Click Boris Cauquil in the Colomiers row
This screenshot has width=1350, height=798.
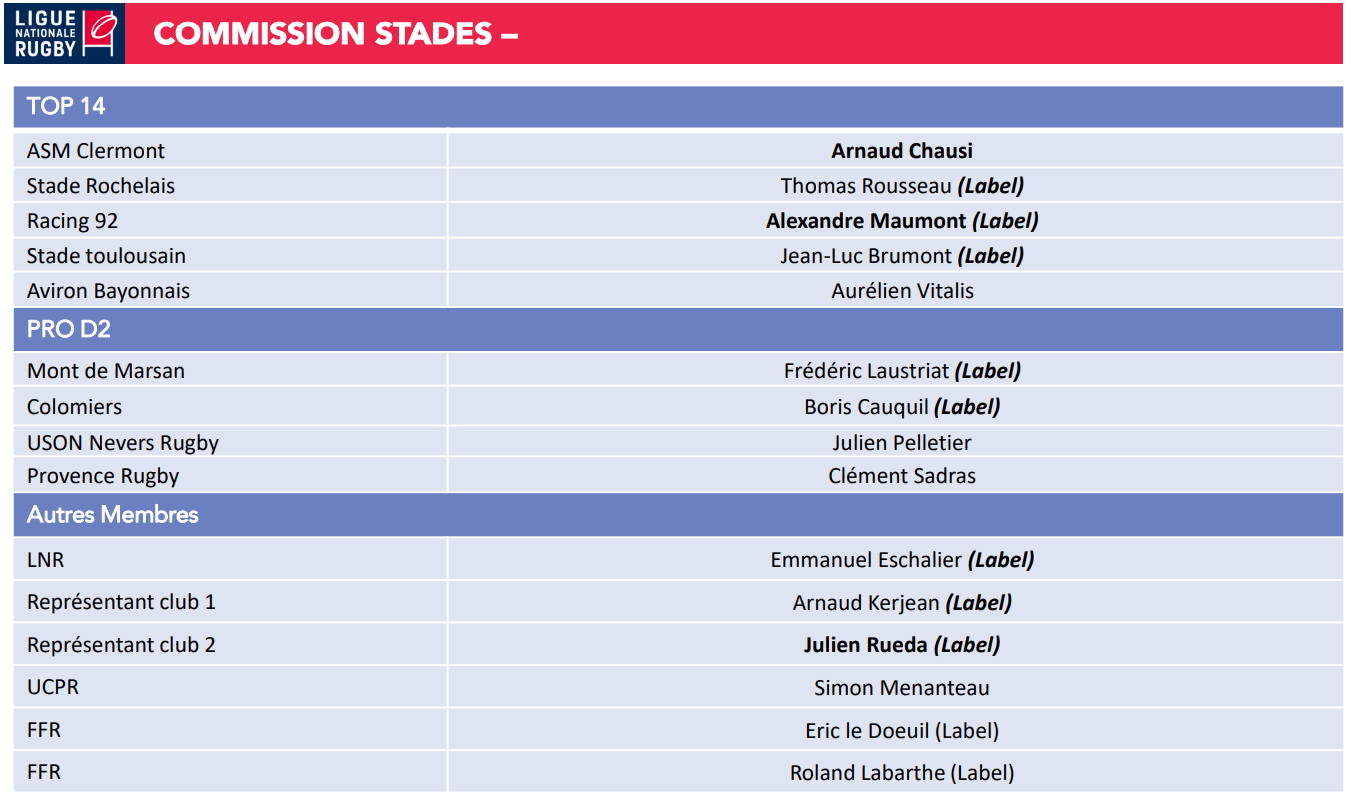coord(867,407)
